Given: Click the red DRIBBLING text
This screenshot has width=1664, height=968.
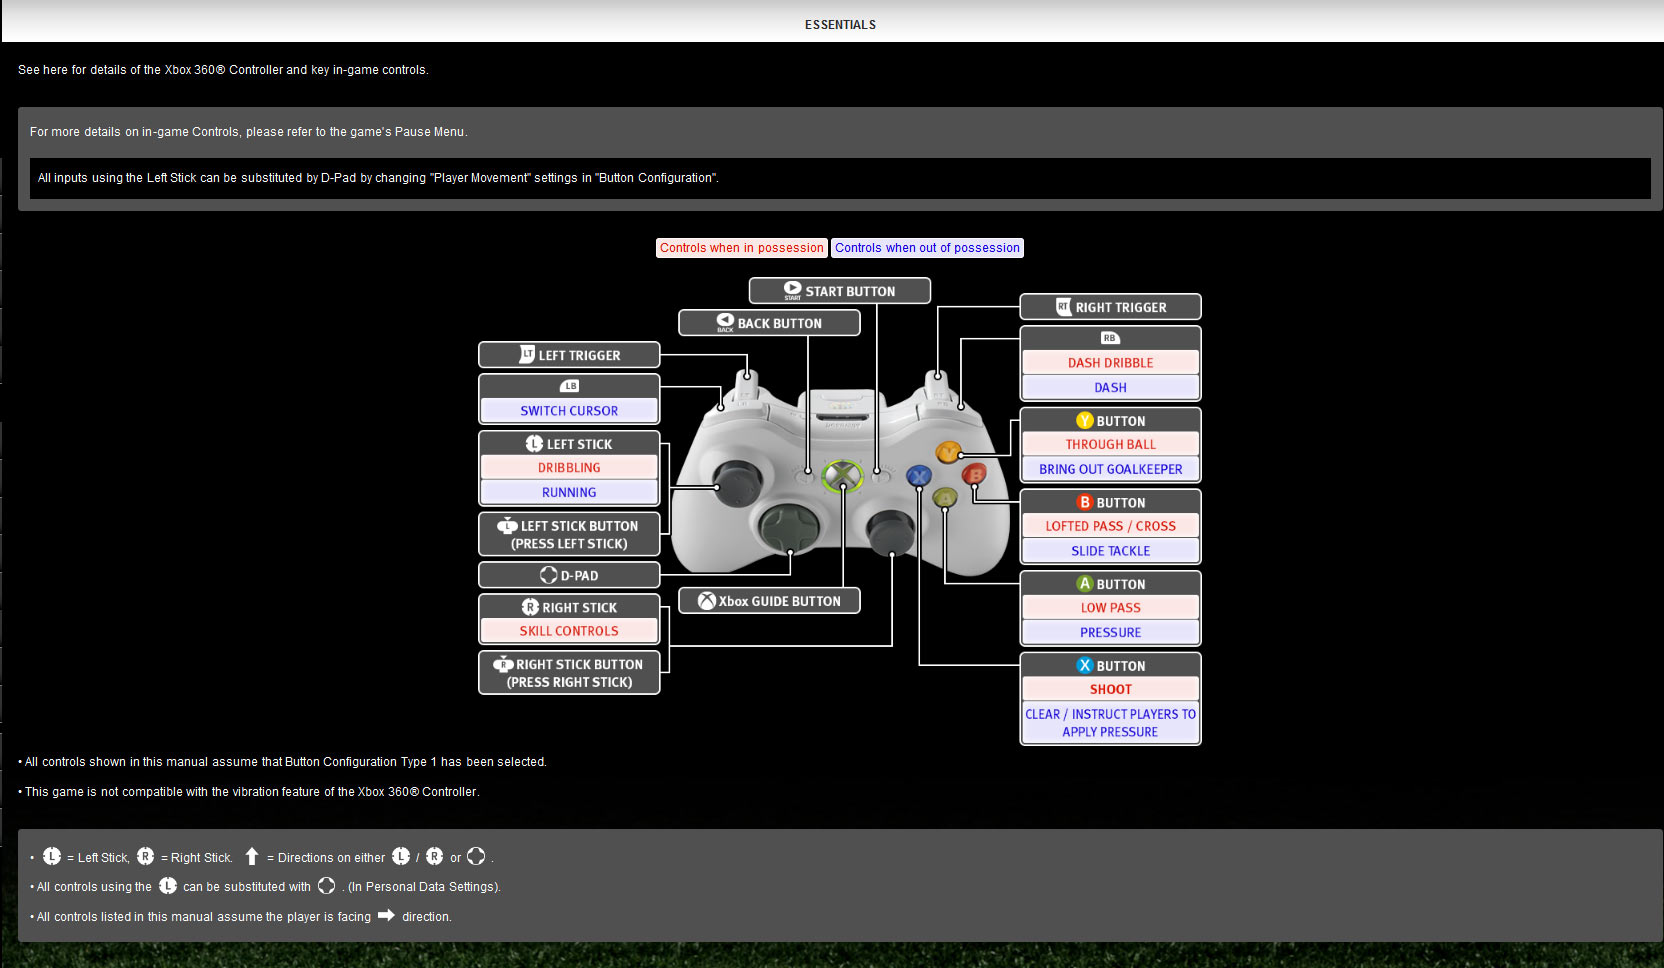Looking at the screenshot, I should (569, 468).
